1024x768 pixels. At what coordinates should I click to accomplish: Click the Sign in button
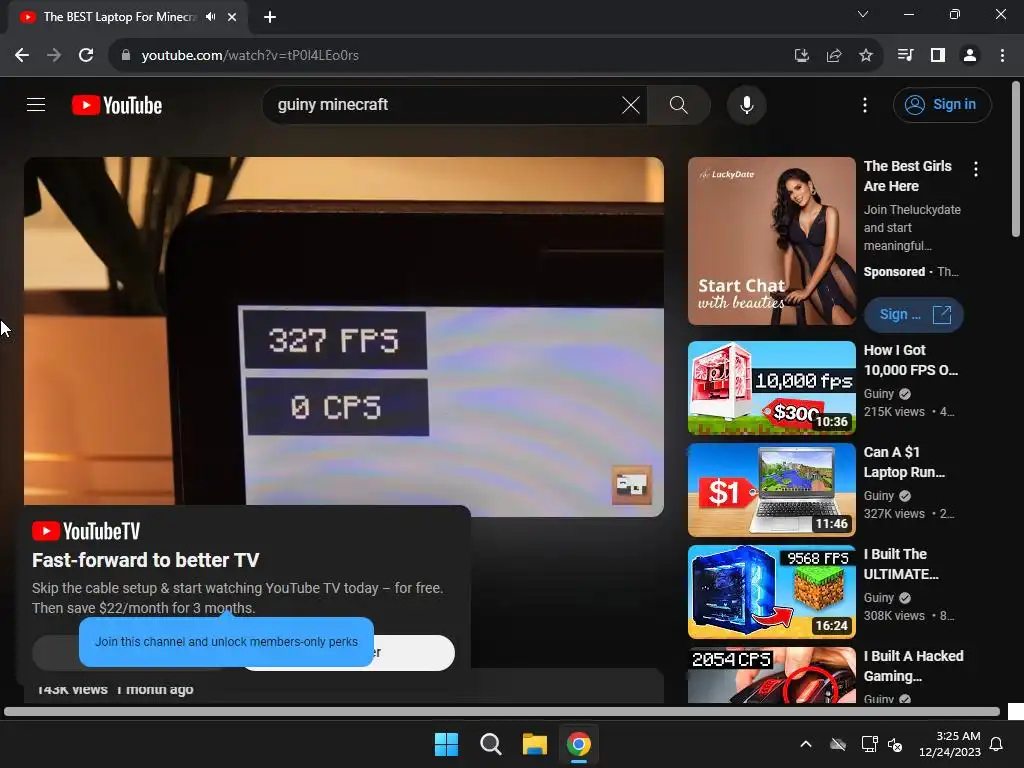pos(942,104)
